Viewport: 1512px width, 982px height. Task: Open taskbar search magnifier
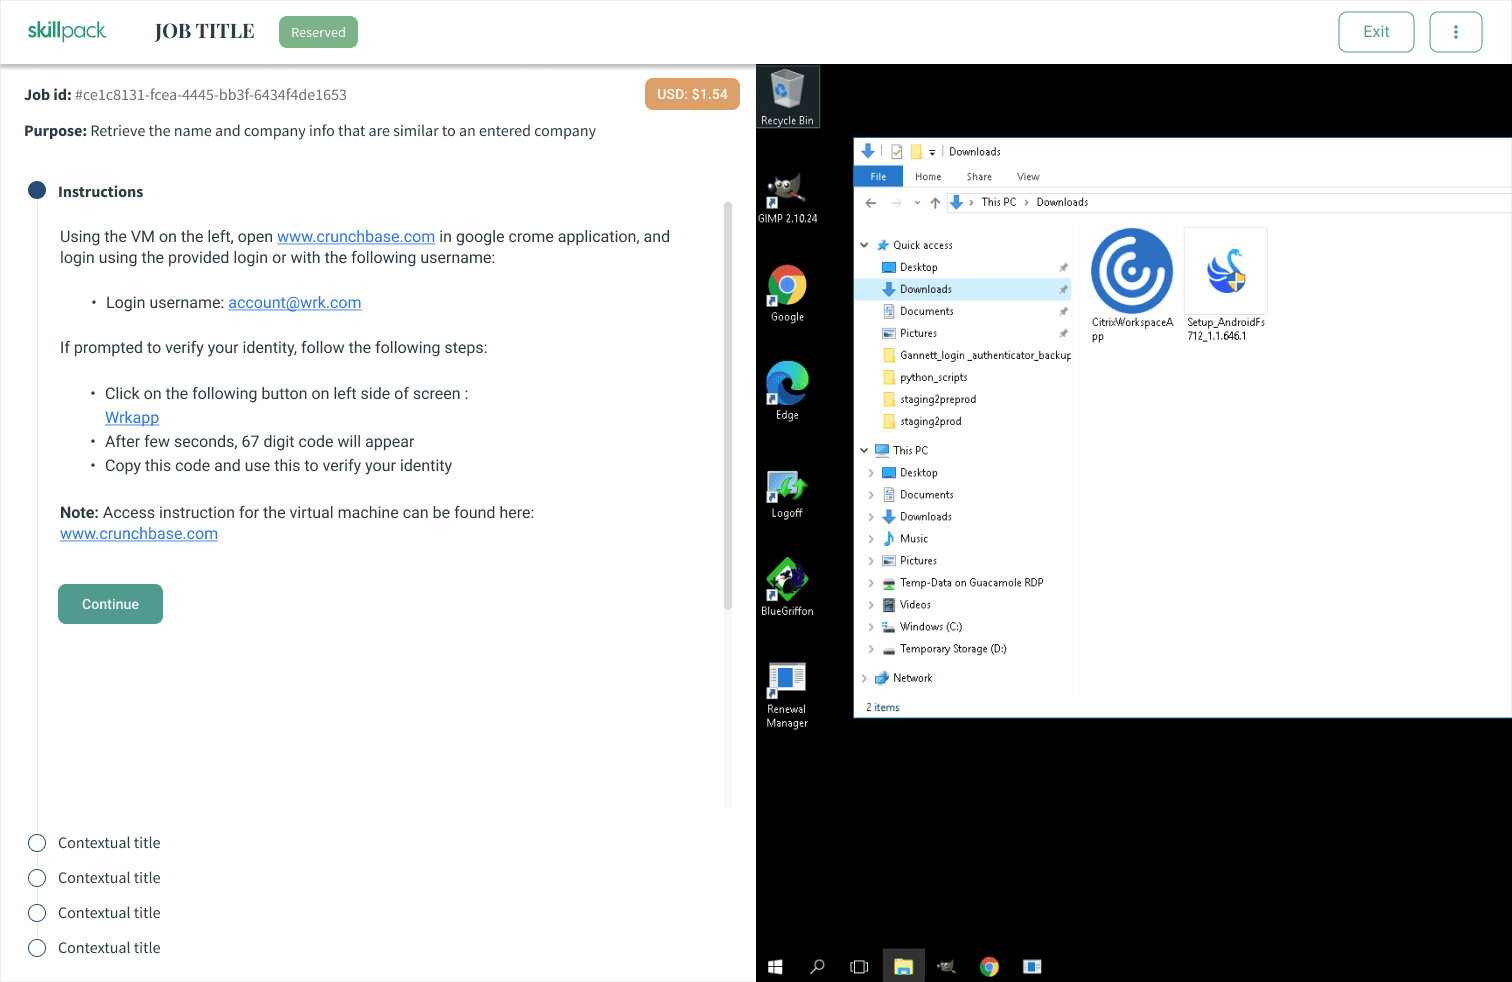click(x=817, y=966)
